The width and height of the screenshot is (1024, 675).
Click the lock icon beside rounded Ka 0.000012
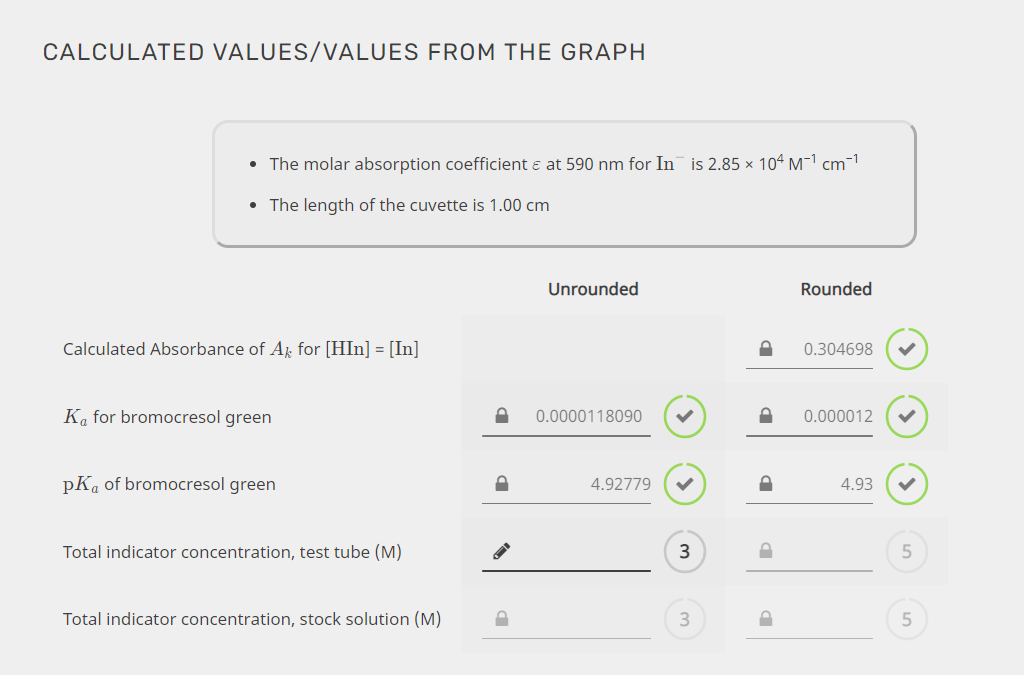[765, 416]
